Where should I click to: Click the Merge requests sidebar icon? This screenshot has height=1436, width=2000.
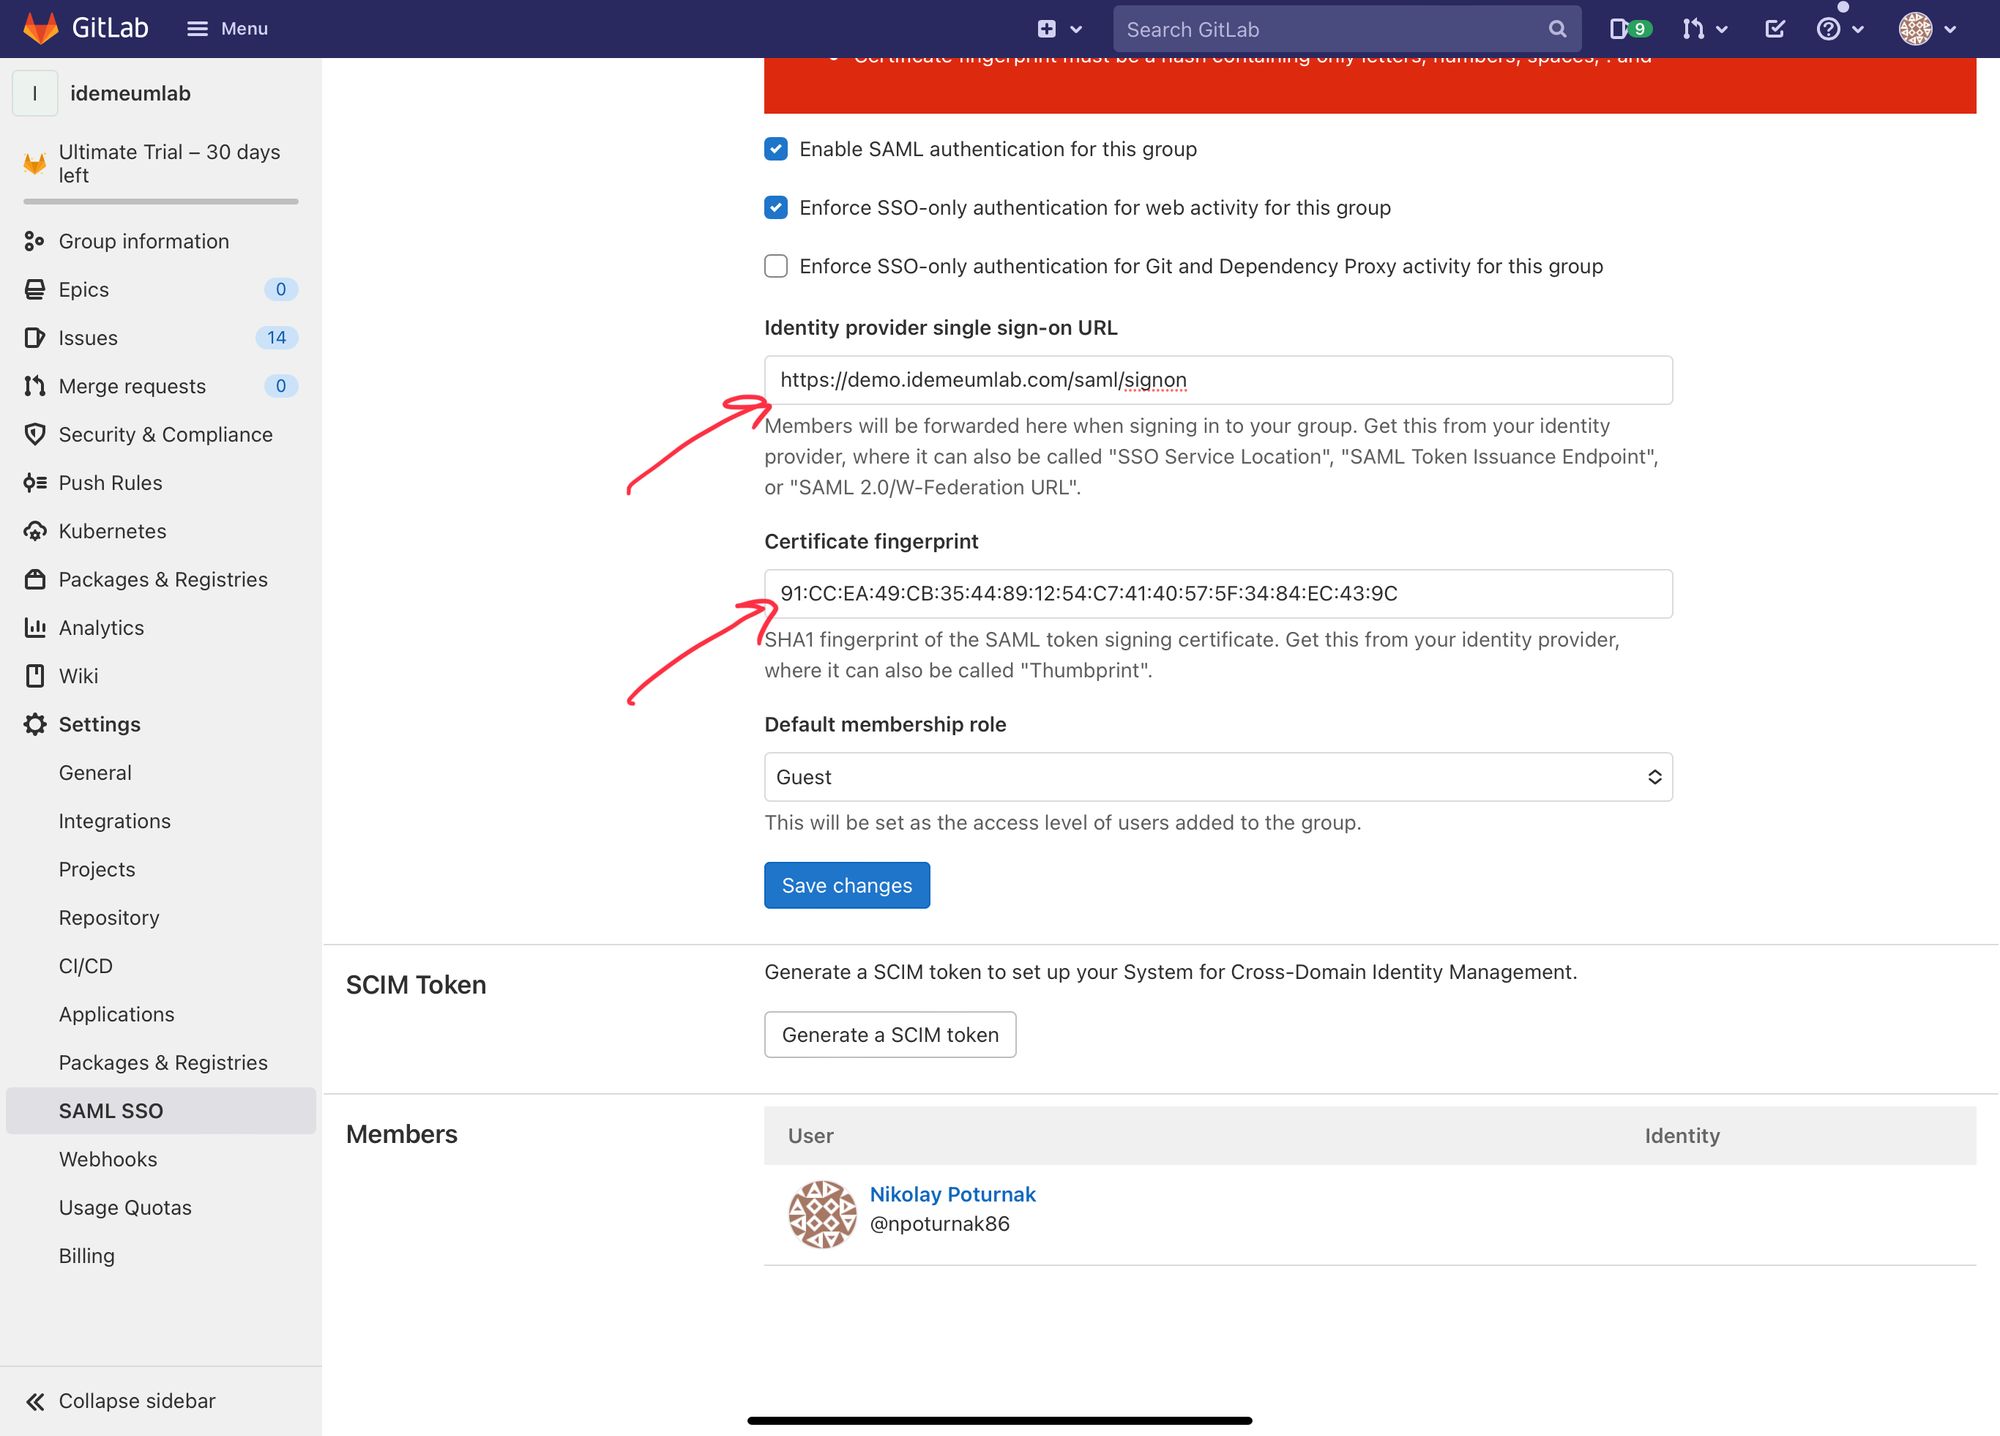[35, 386]
